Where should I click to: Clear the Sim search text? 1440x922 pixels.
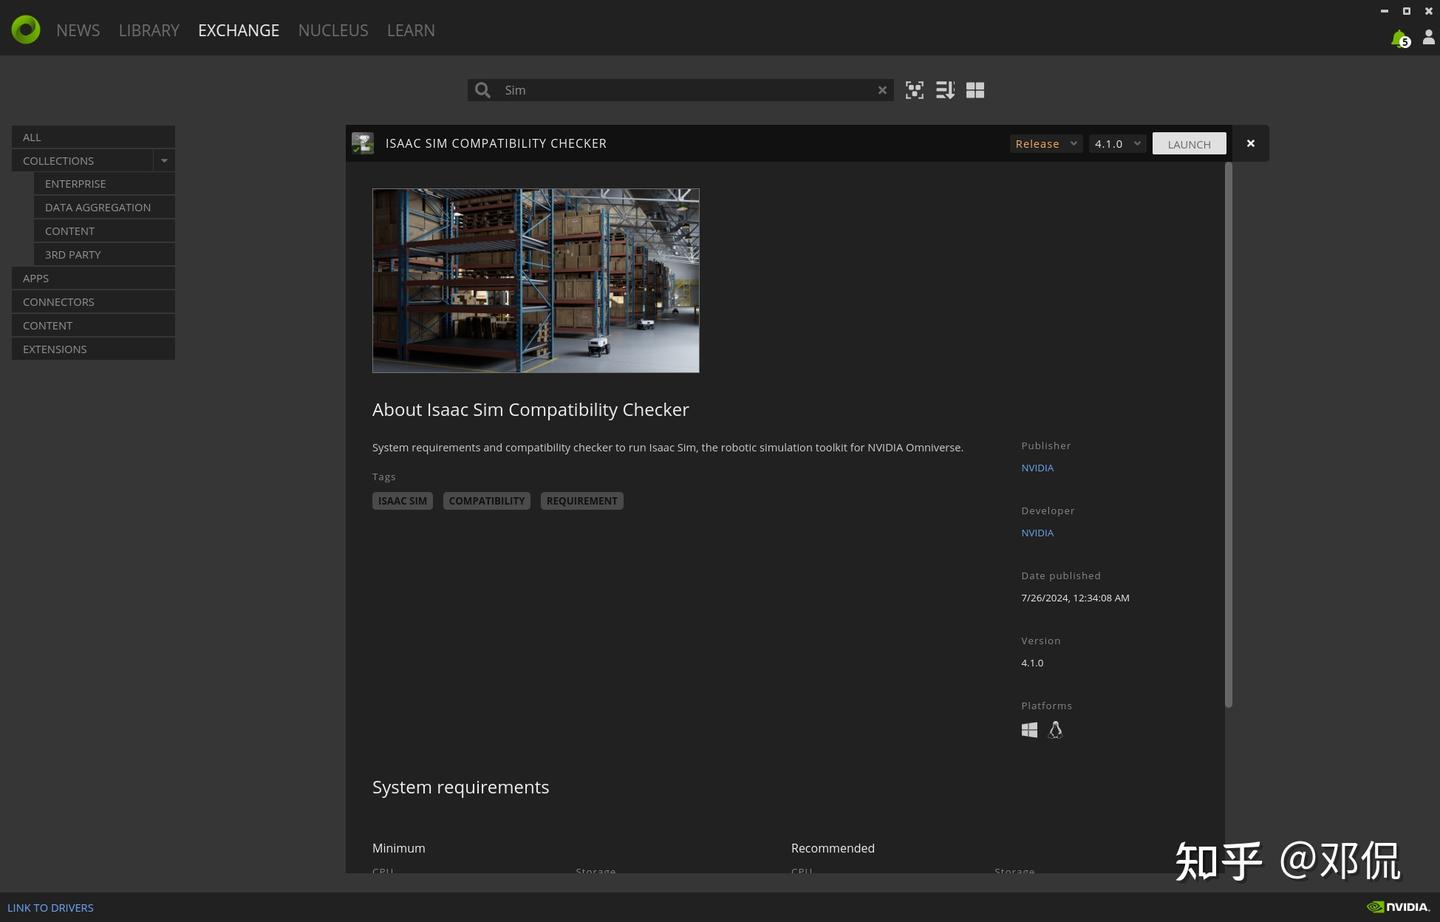(x=882, y=90)
